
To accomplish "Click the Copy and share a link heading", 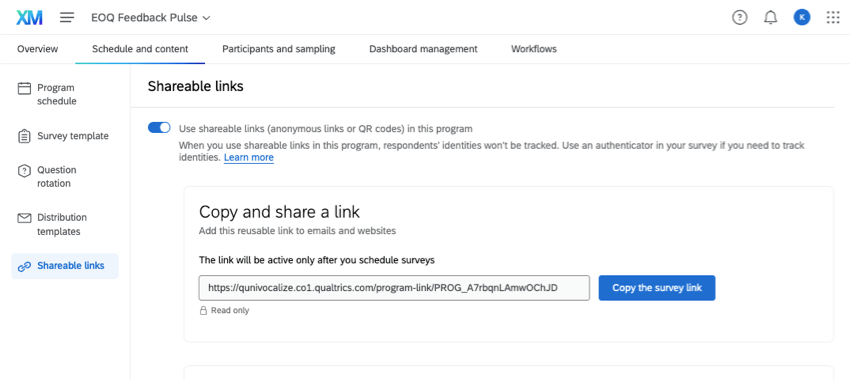I will coord(280,211).
